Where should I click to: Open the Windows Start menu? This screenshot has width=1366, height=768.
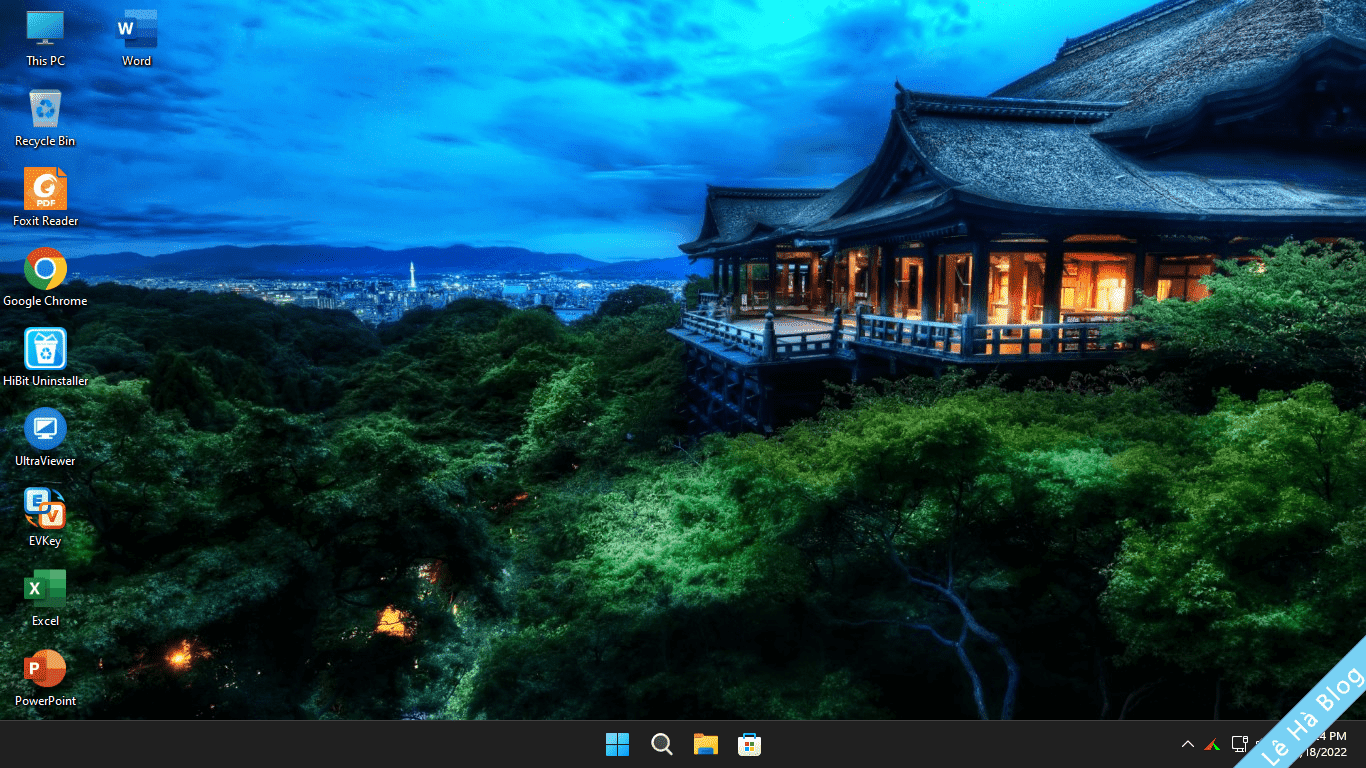[617, 744]
